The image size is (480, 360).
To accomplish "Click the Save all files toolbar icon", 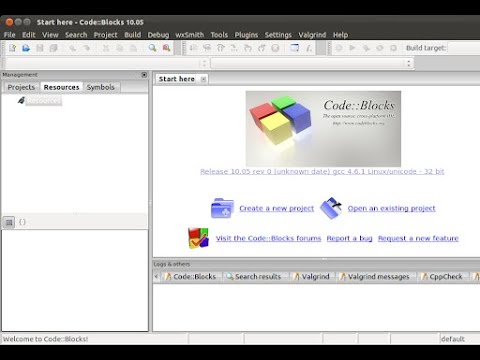I will (x=53, y=48).
